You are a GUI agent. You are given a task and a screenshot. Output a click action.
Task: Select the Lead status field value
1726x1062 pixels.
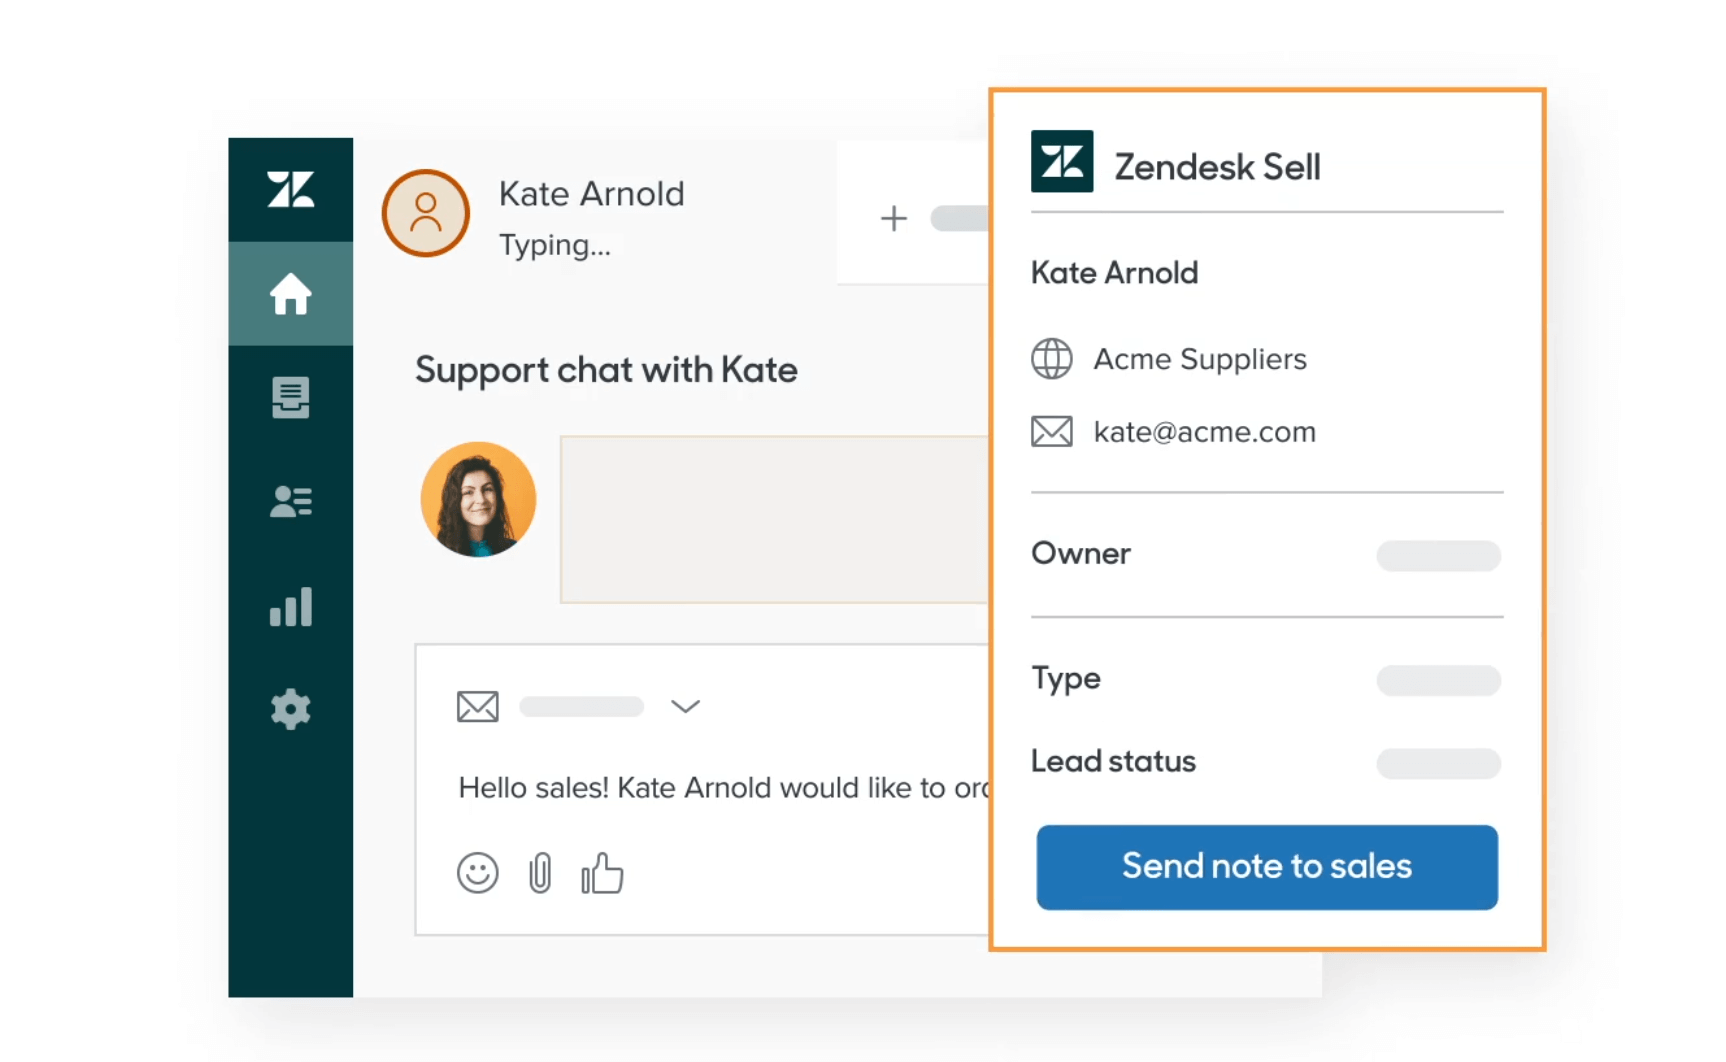point(1439,764)
